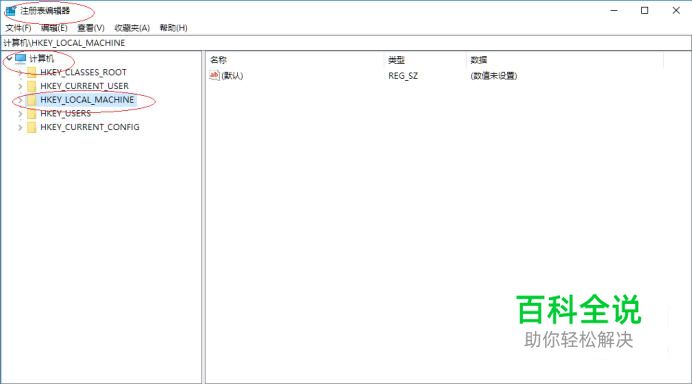This screenshot has width=692, height=384.
Task: Maximize the Registry Editor window
Action: [645, 11]
